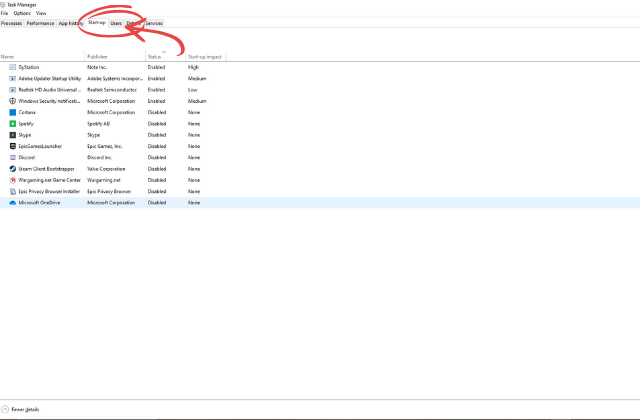Click the GyStation app icon in the list
The image size is (640, 420).
click(13, 67)
